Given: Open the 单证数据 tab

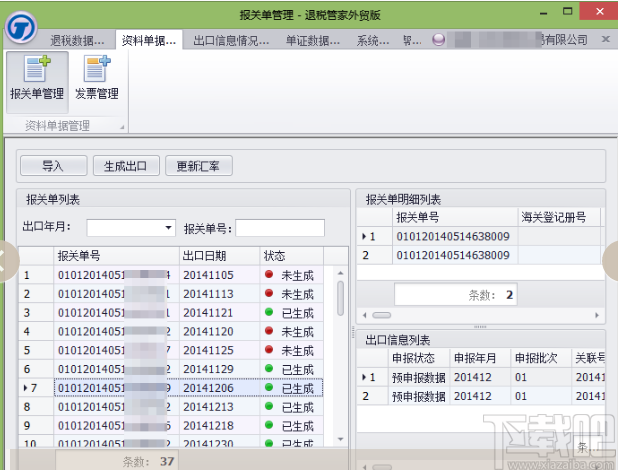Looking at the screenshot, I should [313, 40].
